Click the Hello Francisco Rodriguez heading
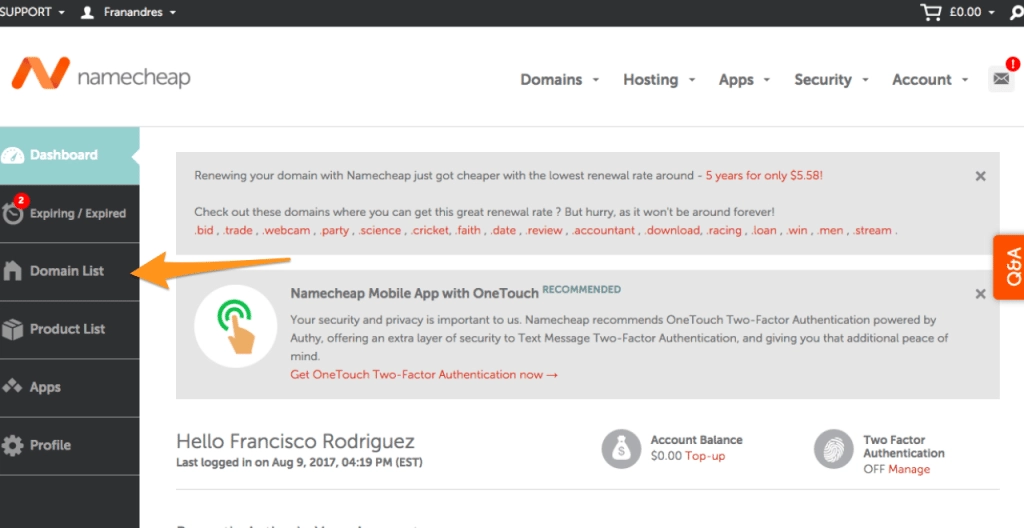Image resolution: width=1024 pixels, height=528 pixels. click(295, 441)
